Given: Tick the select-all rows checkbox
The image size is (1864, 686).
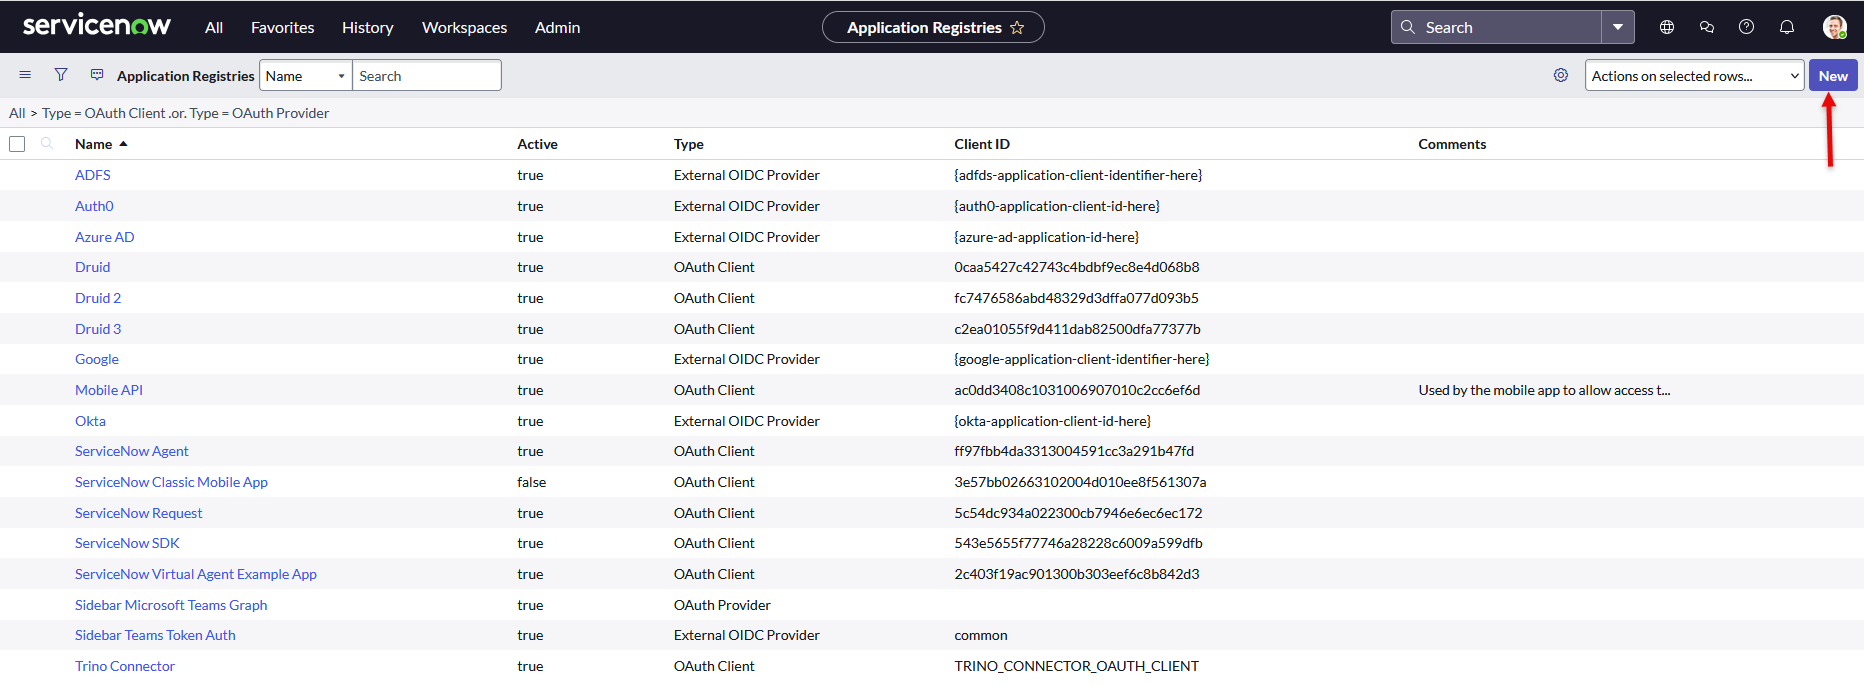Looking at the screenshot, I should point(17,144).
